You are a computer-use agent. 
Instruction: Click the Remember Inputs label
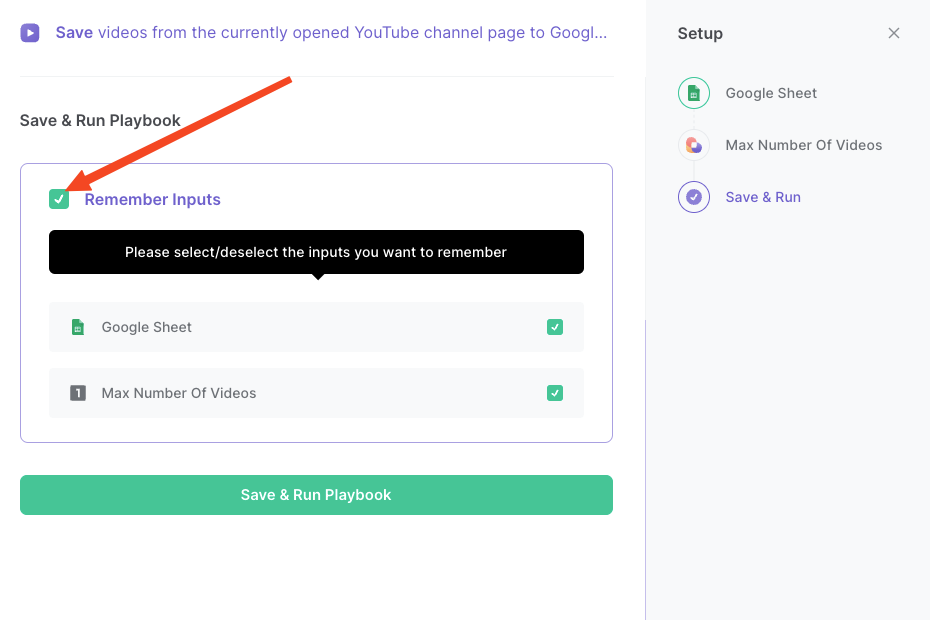pos(152,199)
